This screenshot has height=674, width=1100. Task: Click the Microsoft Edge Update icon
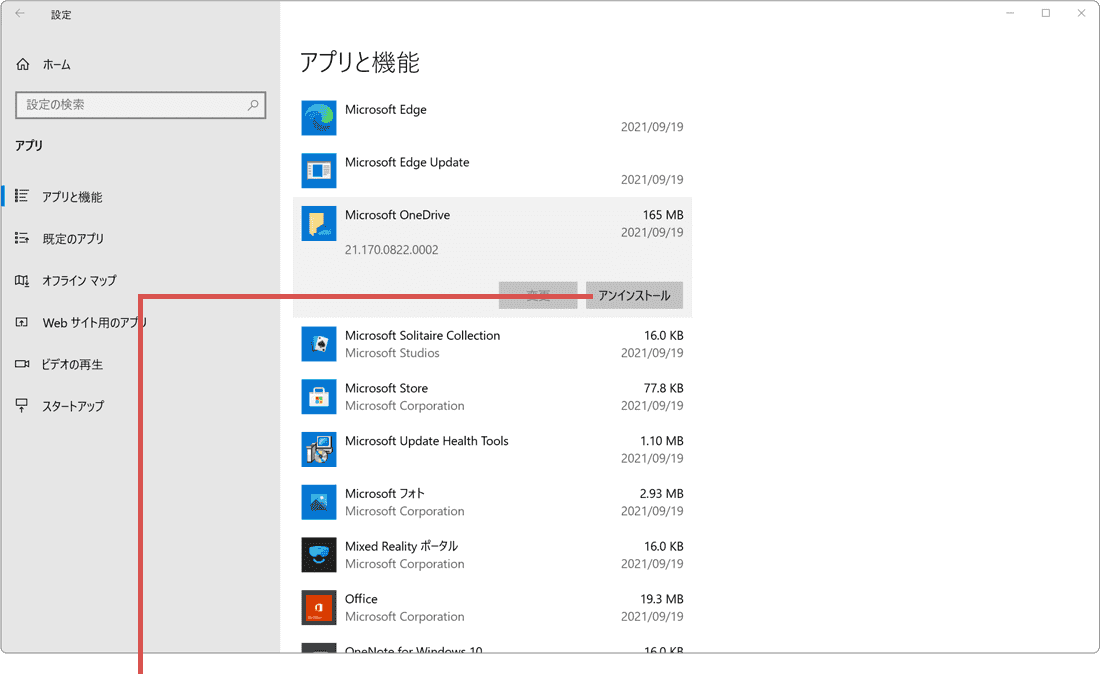pos(318,170)
